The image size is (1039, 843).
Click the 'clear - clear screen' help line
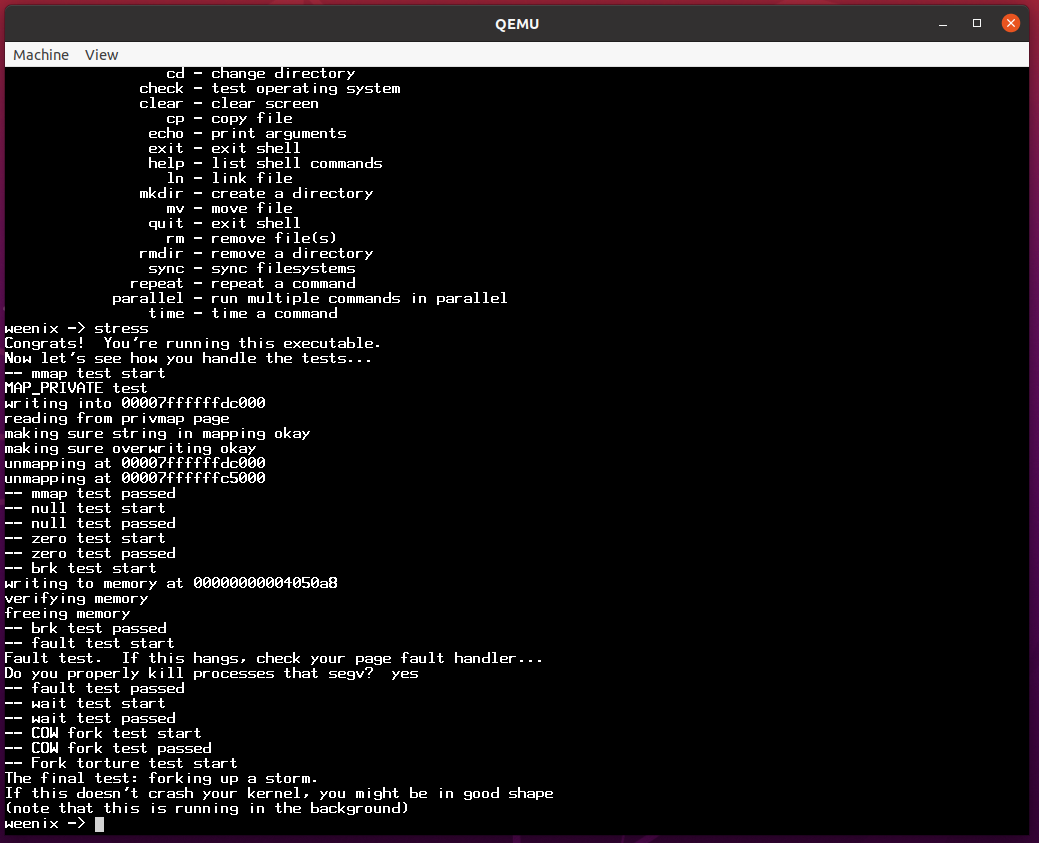click(x=229, y=103)
